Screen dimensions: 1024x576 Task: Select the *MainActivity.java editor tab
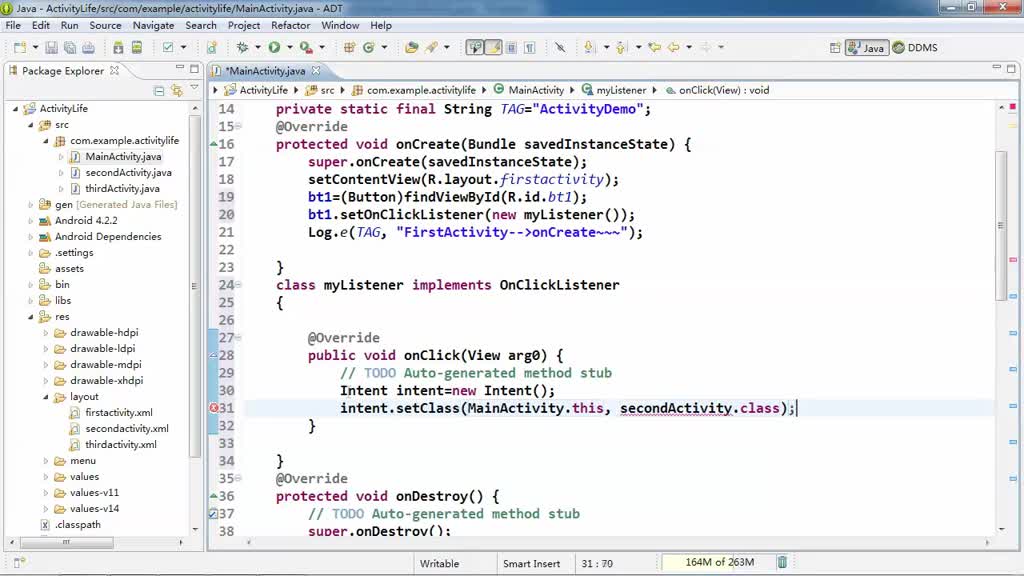pos(265,71)
